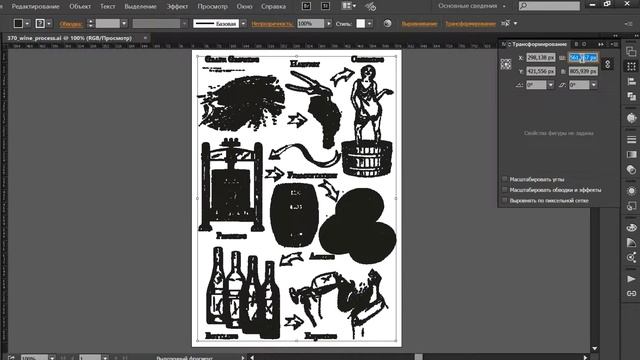
Task: Open the graphic style dropdown arrow
Action: click(x=369, y=24)
